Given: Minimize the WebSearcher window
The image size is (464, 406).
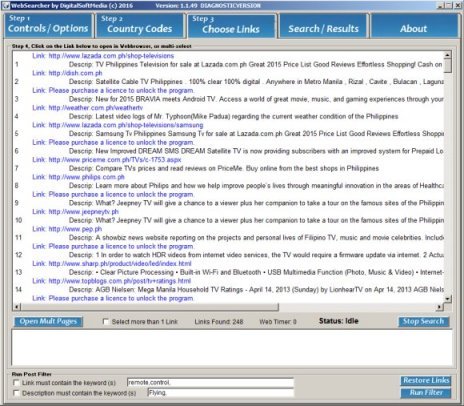Looking at the screenshot, I should pos(440,6).
